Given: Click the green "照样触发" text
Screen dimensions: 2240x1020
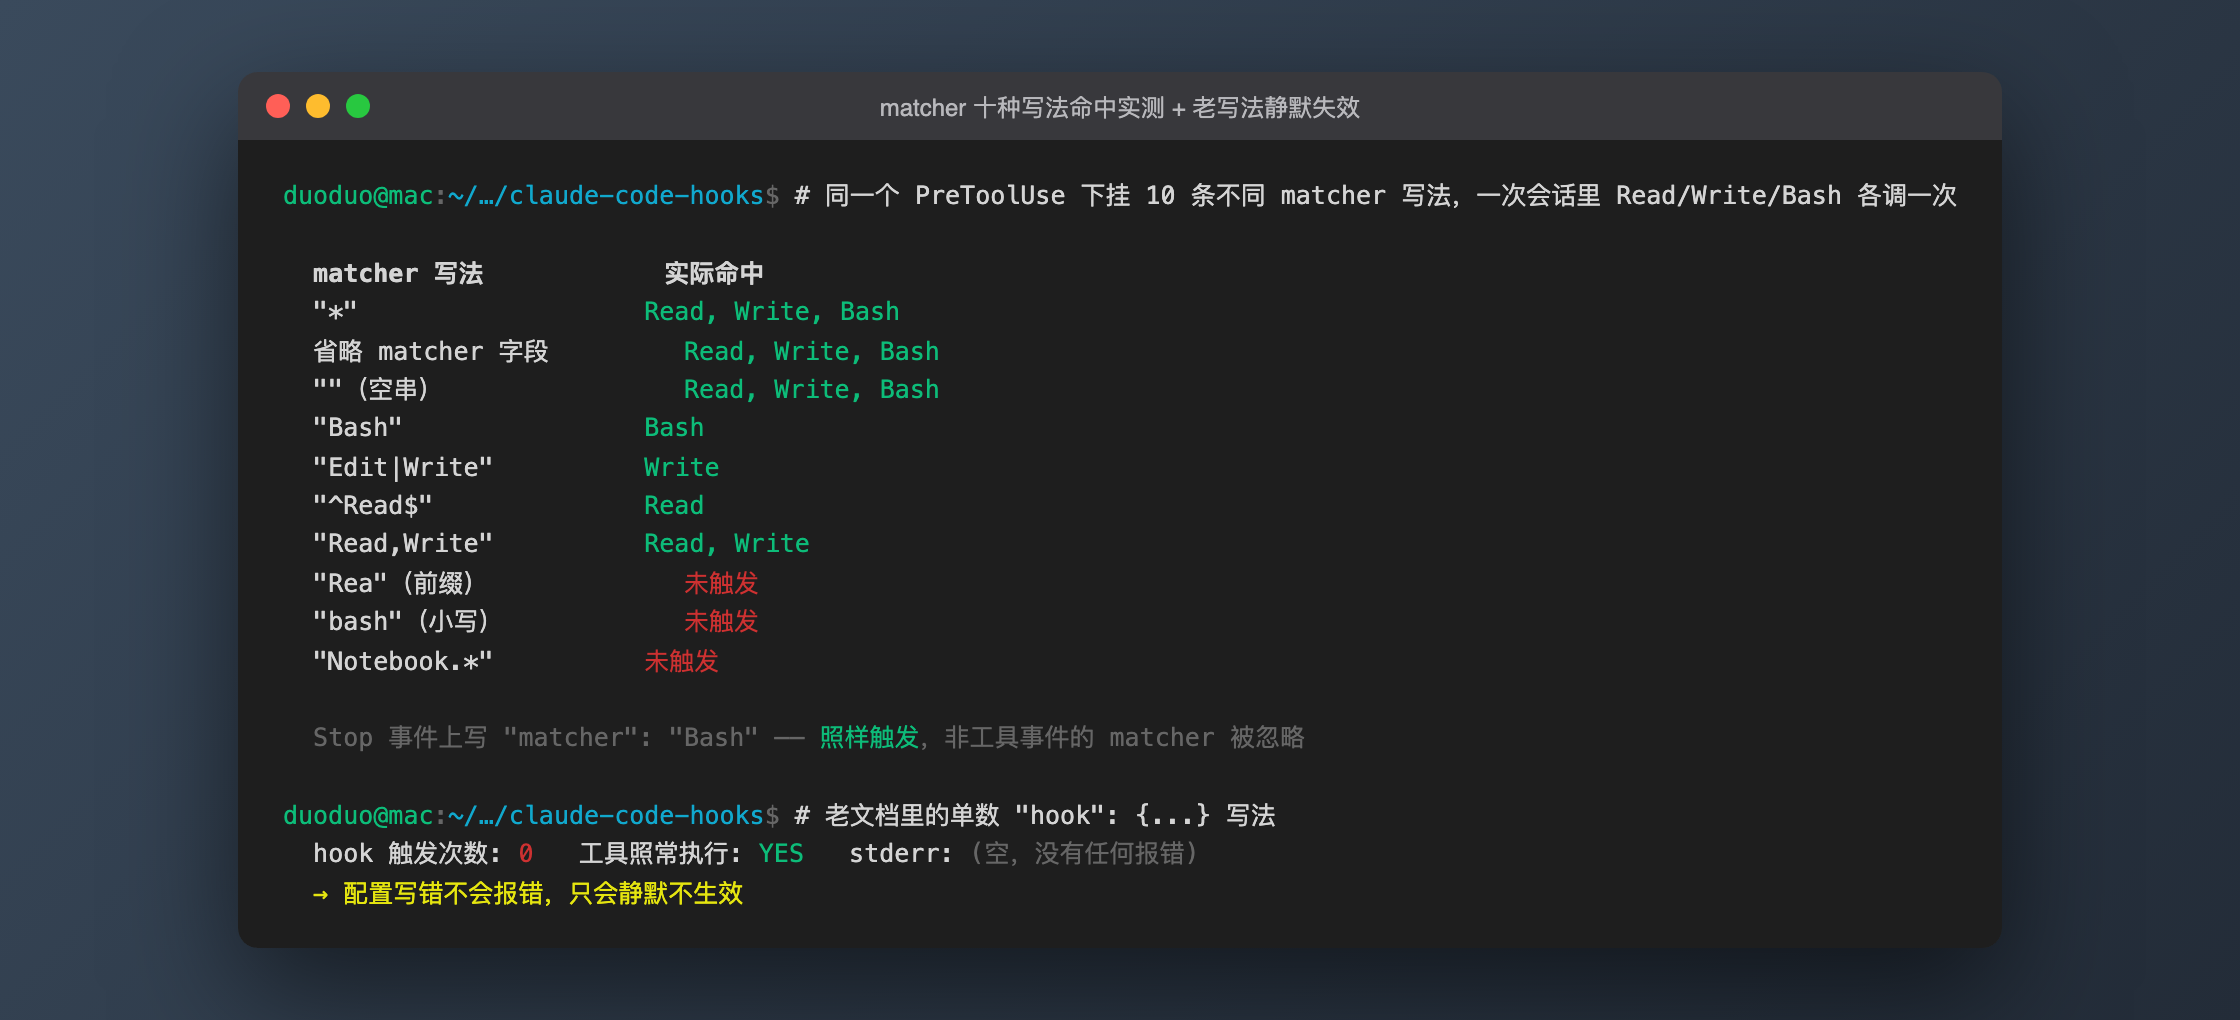Looking at the screenshot, I should coord(869,737).
